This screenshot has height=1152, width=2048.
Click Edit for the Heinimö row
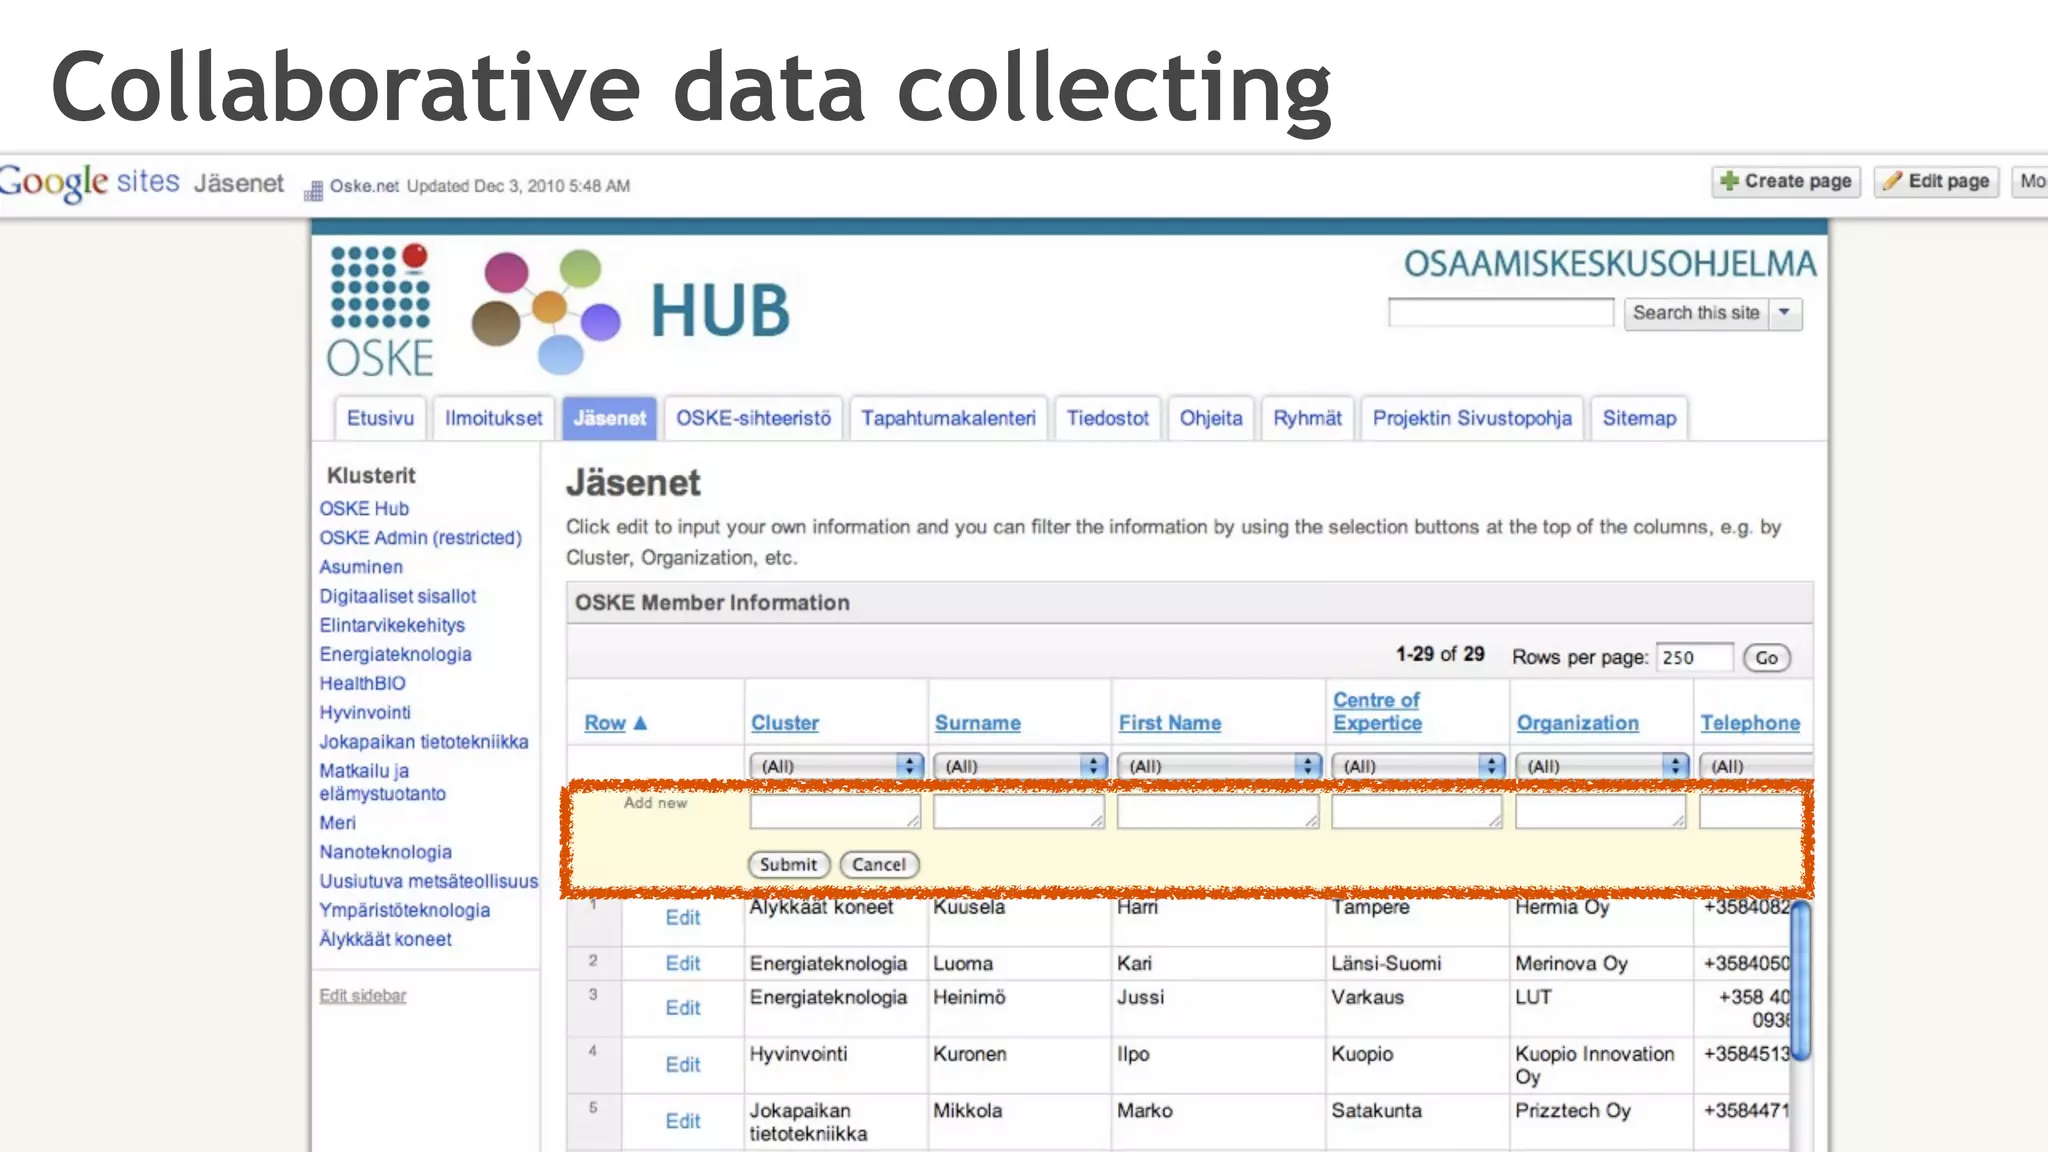(683, 1007)
